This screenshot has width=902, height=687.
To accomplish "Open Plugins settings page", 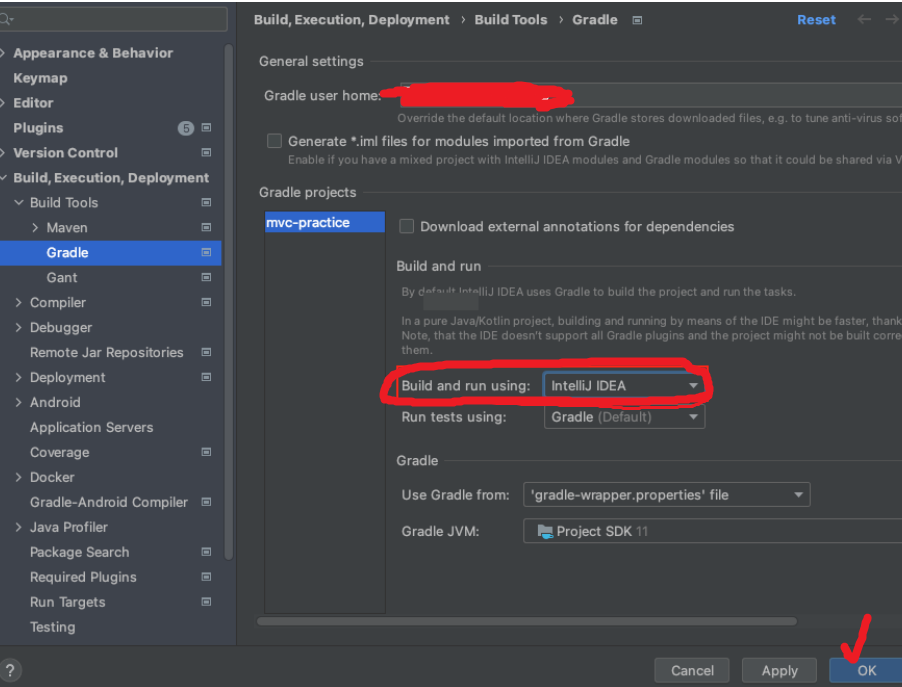I will 38,128.
